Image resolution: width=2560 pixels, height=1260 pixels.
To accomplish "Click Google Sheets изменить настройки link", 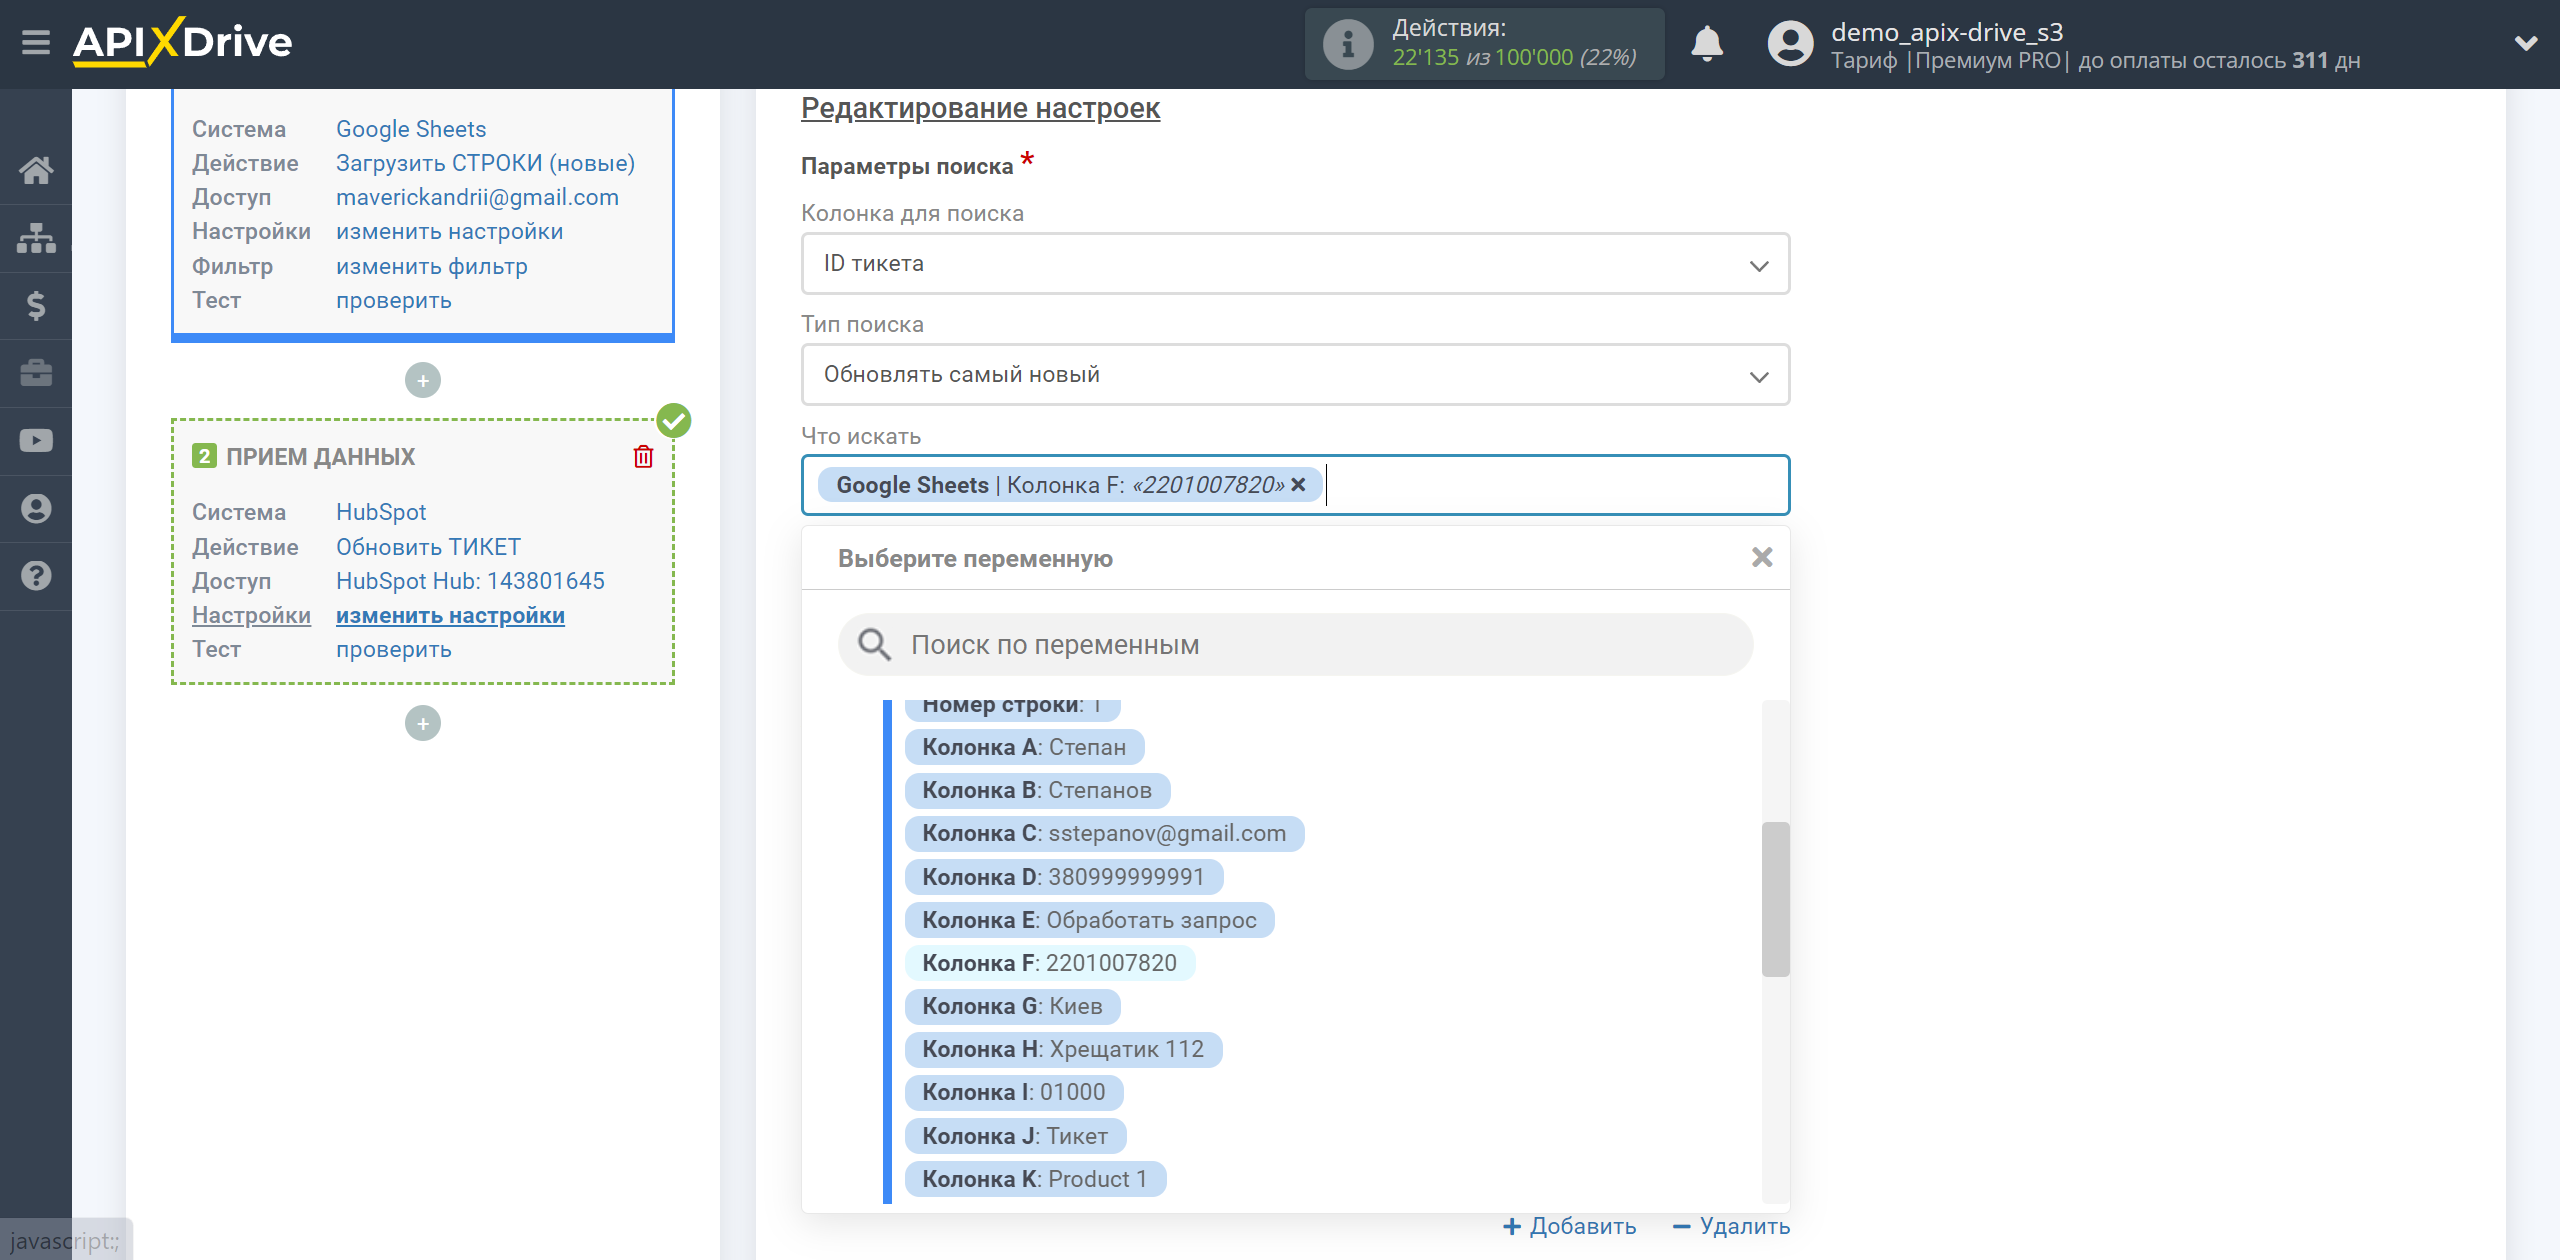I will click(449, 232).
